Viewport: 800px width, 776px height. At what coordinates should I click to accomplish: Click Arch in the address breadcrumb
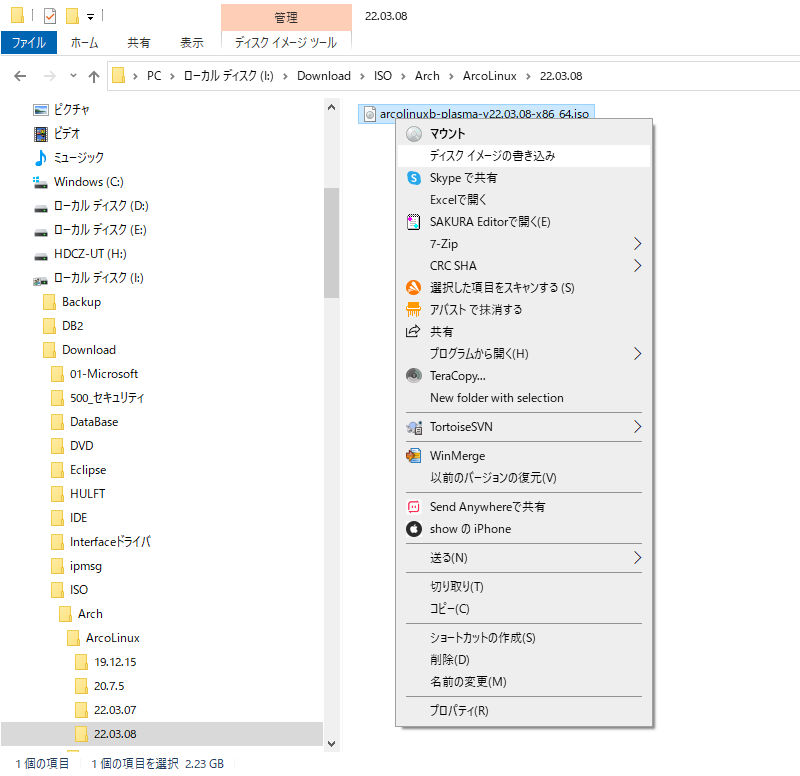[427, 76]
